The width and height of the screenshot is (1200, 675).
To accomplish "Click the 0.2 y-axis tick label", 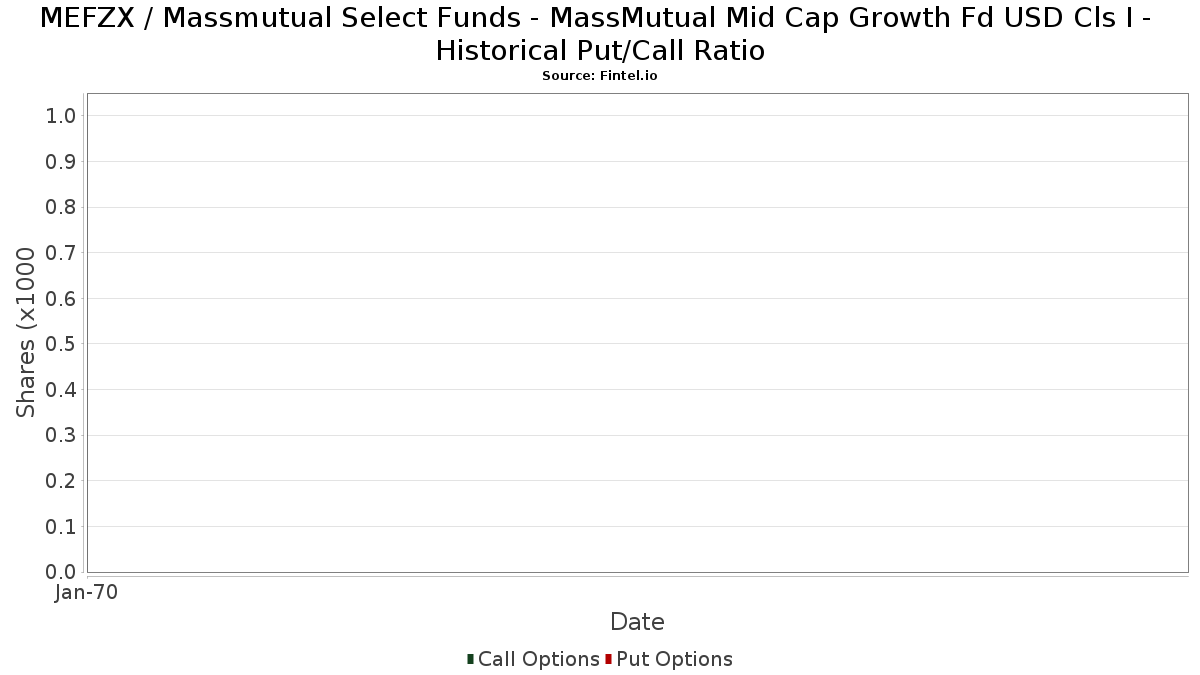I will point(61,481).
